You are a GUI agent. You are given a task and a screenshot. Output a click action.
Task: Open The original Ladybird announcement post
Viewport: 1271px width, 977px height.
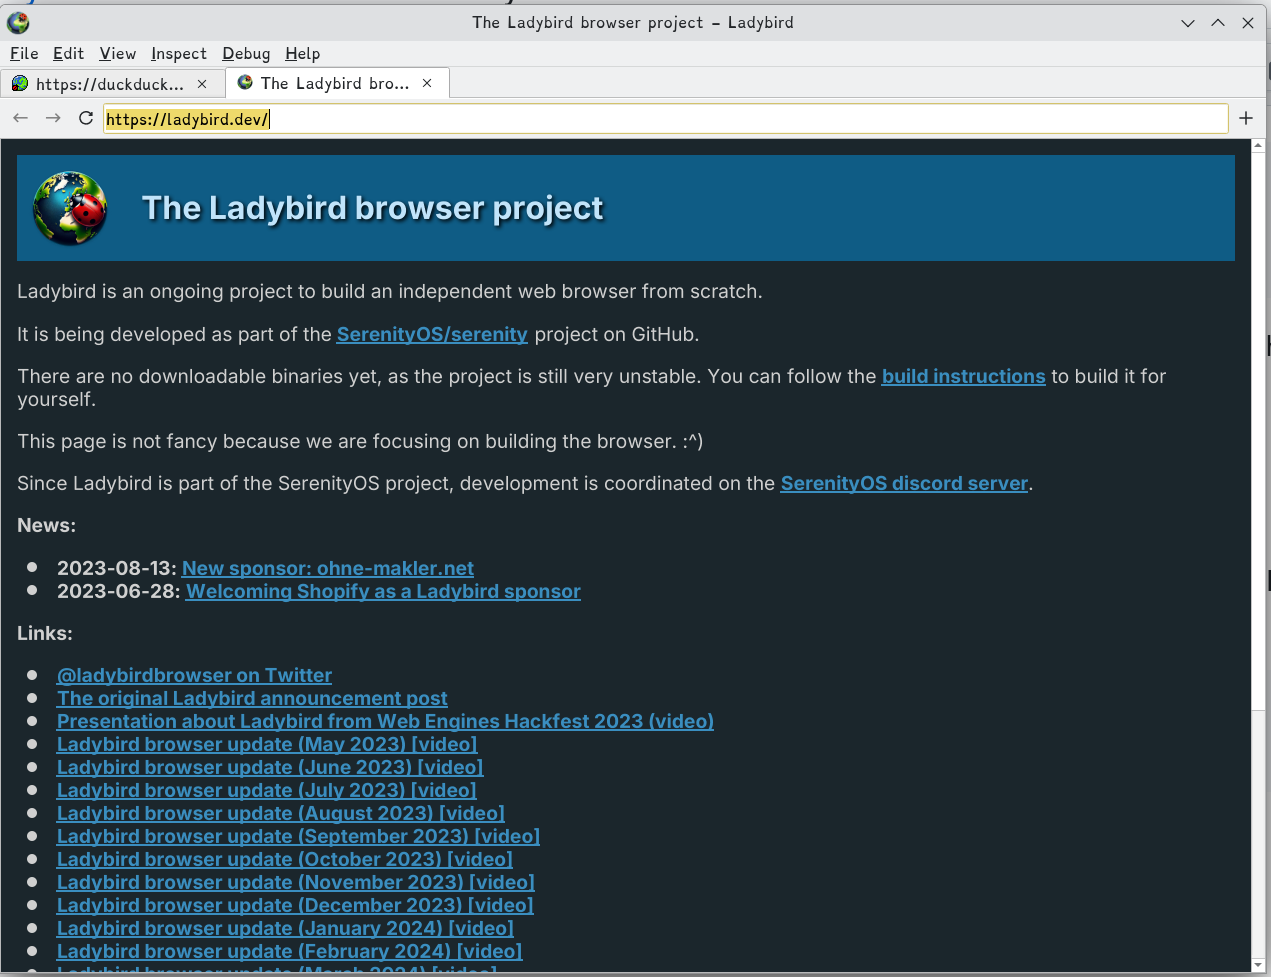point(252,698)
